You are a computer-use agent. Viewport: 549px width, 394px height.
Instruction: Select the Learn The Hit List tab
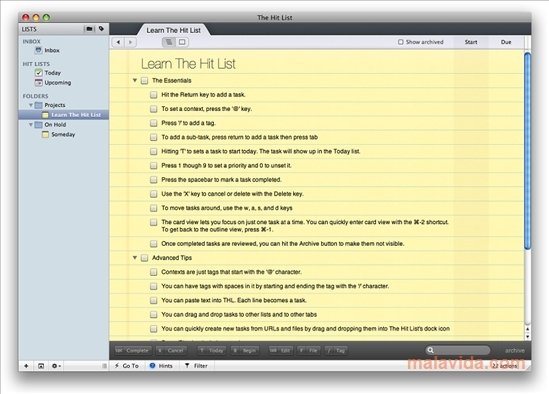174,30
